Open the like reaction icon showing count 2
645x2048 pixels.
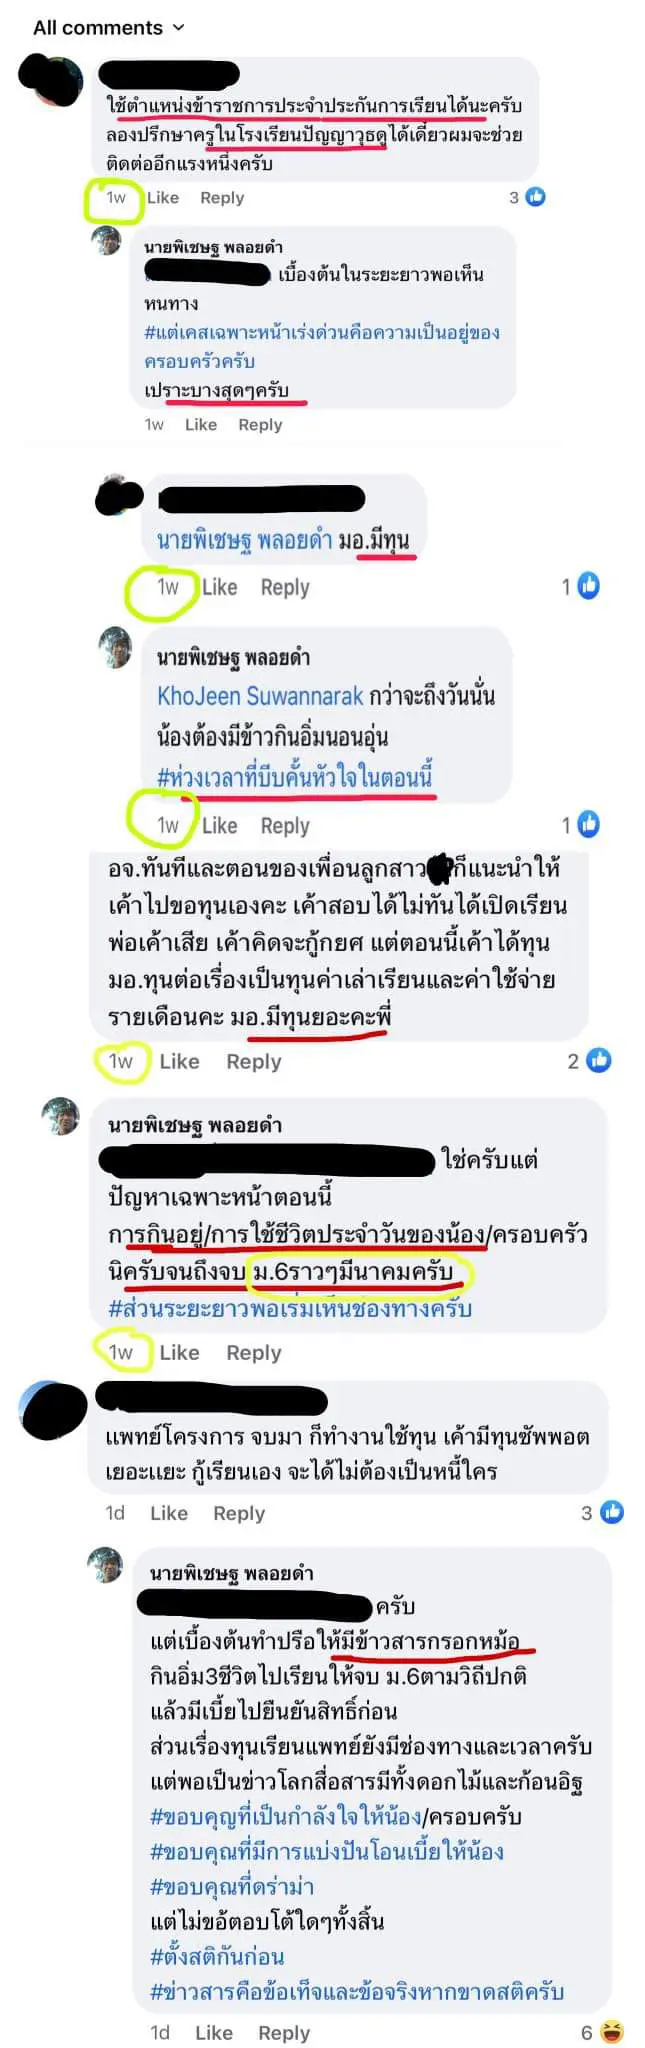click(x=598, y=1060)
